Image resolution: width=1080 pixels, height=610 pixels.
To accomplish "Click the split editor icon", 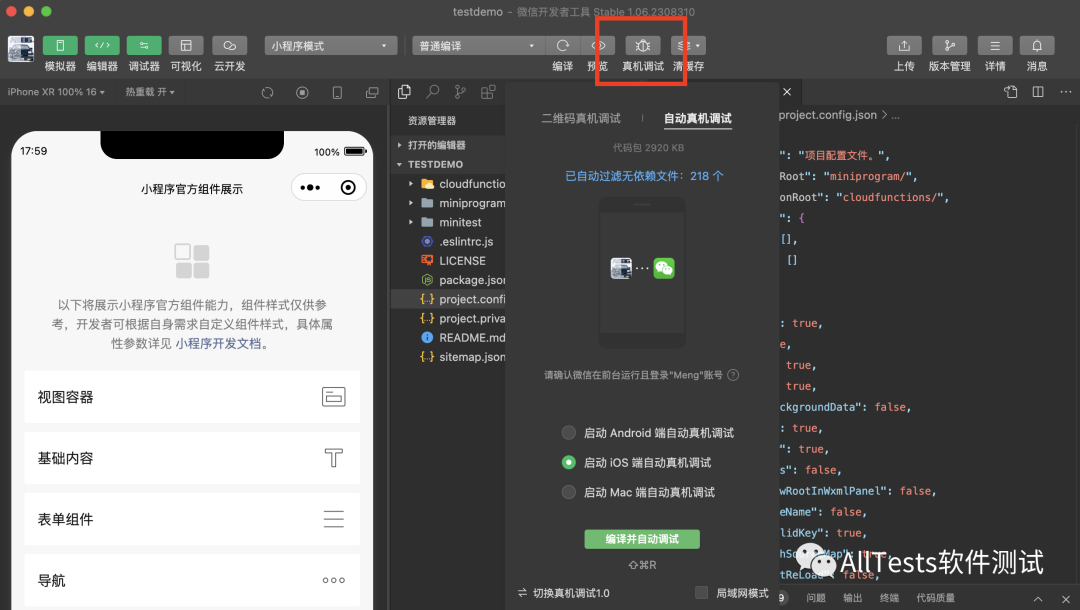I will pos(1038,92).
